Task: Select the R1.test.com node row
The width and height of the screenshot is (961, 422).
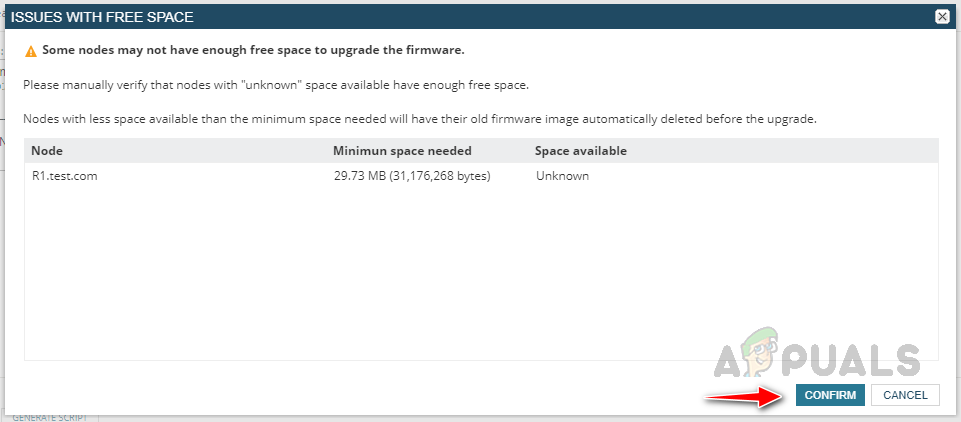Action: coord(64,176)
